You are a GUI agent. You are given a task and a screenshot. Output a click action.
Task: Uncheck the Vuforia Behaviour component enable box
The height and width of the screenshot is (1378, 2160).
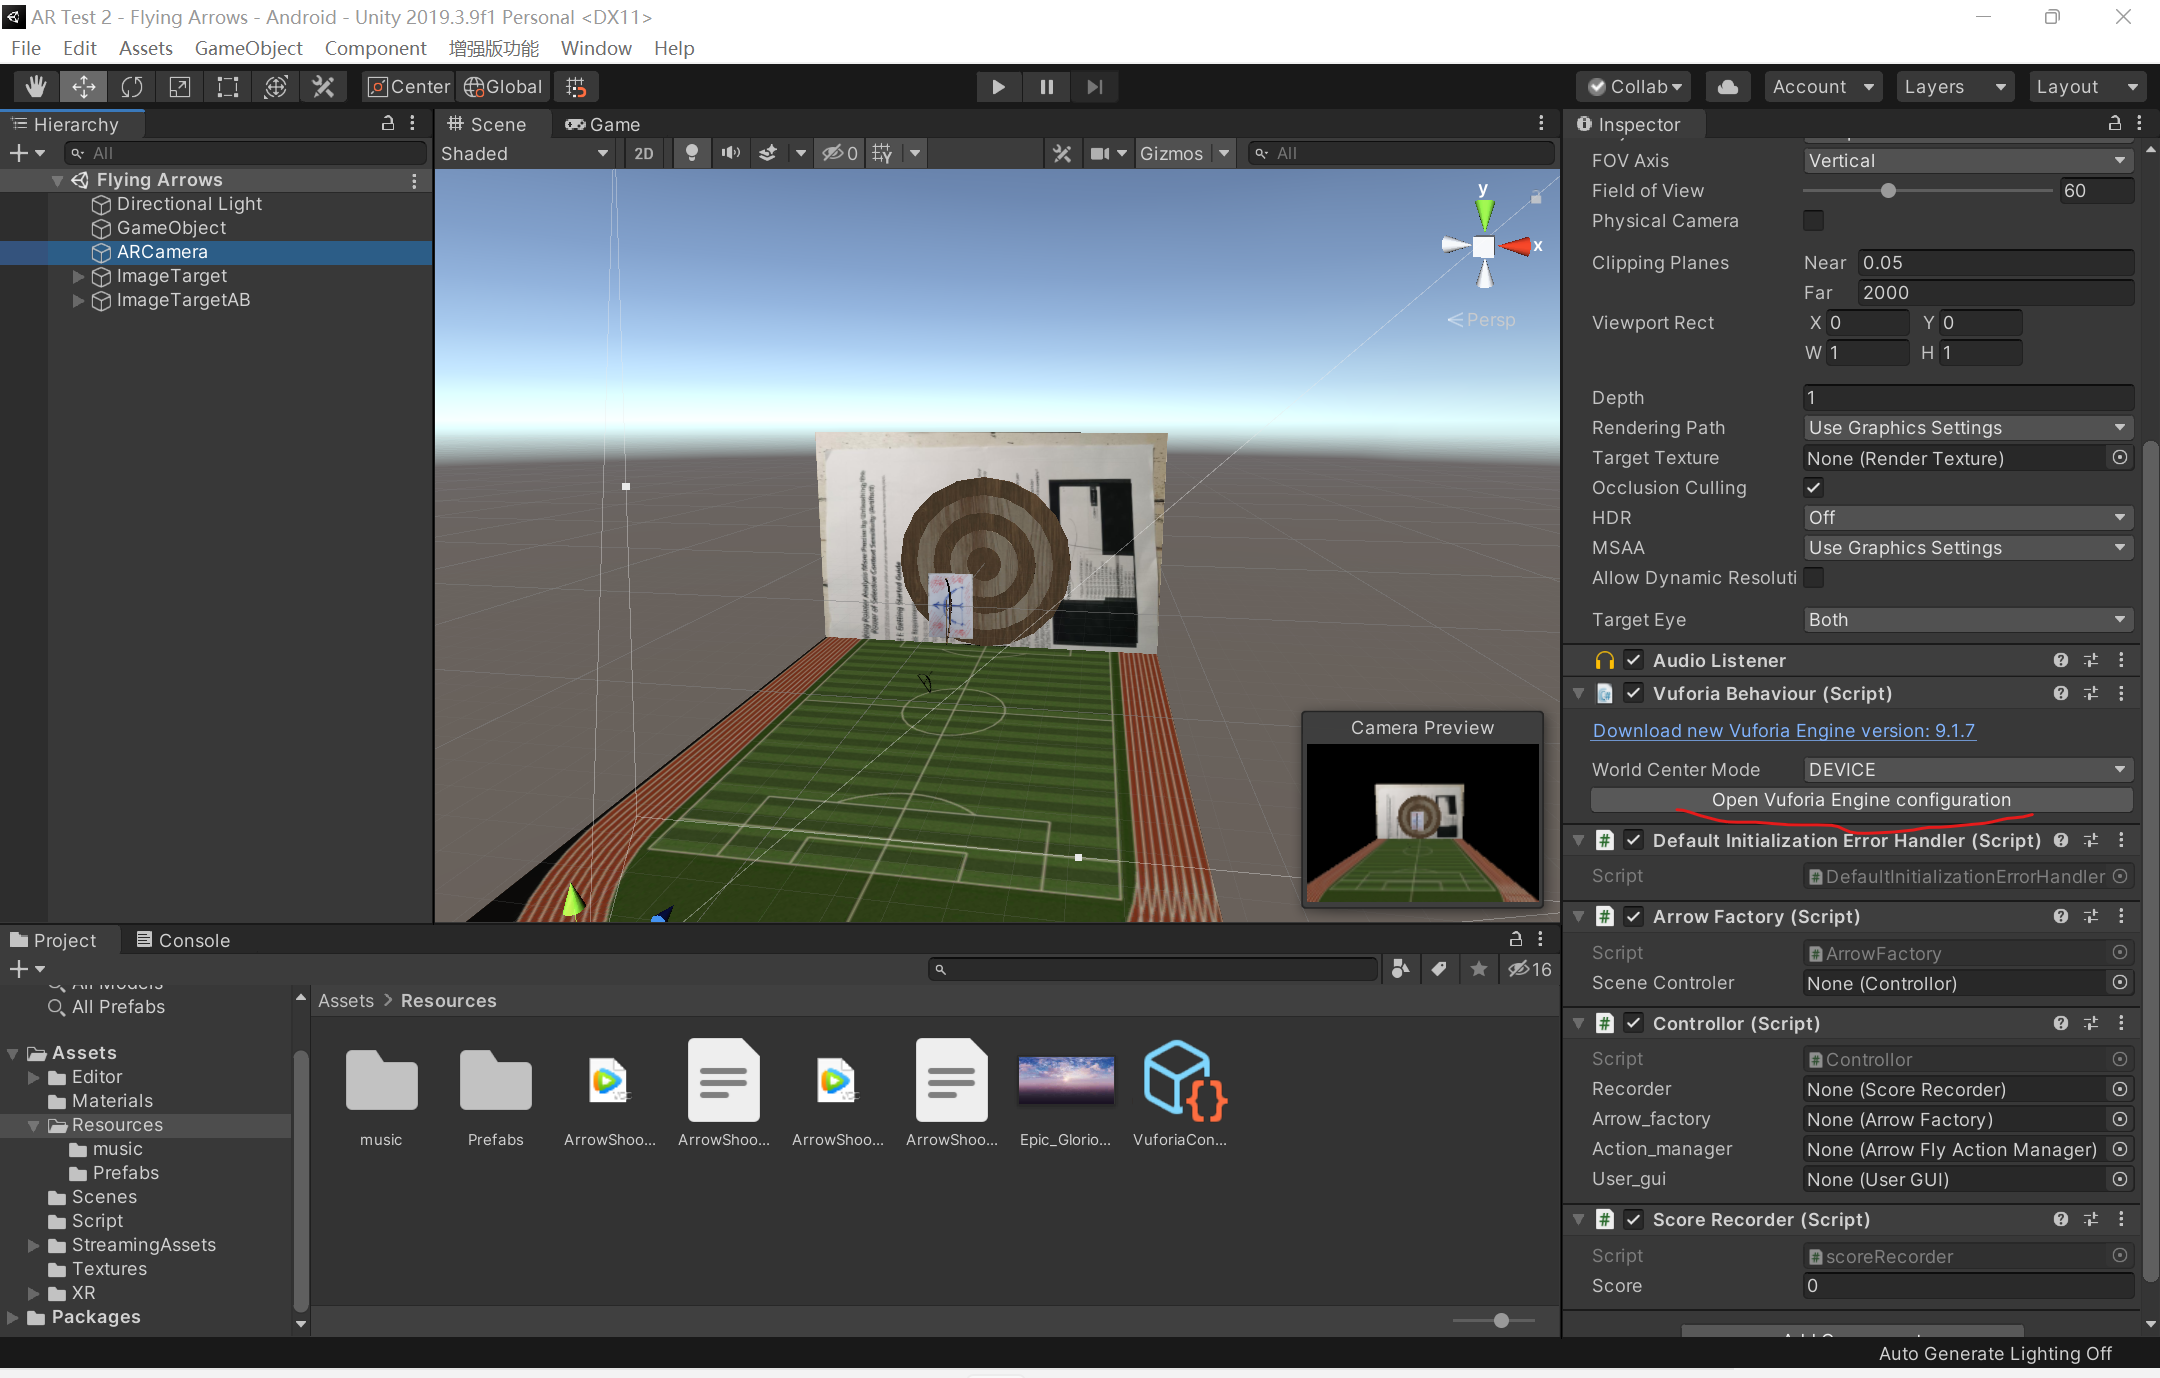click(1634, 693)
